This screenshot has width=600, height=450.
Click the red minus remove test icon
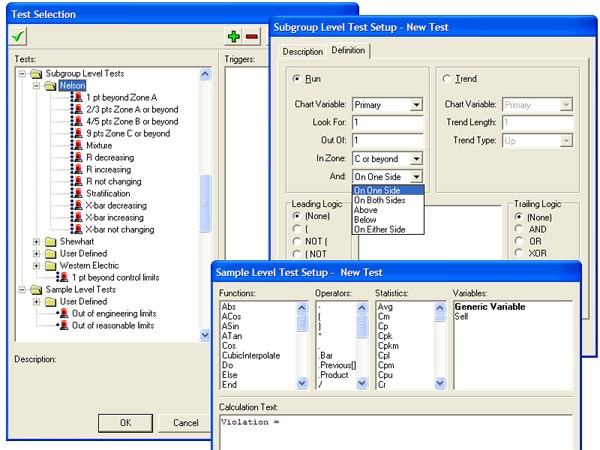pyautogui.click(x=251, y=36)
